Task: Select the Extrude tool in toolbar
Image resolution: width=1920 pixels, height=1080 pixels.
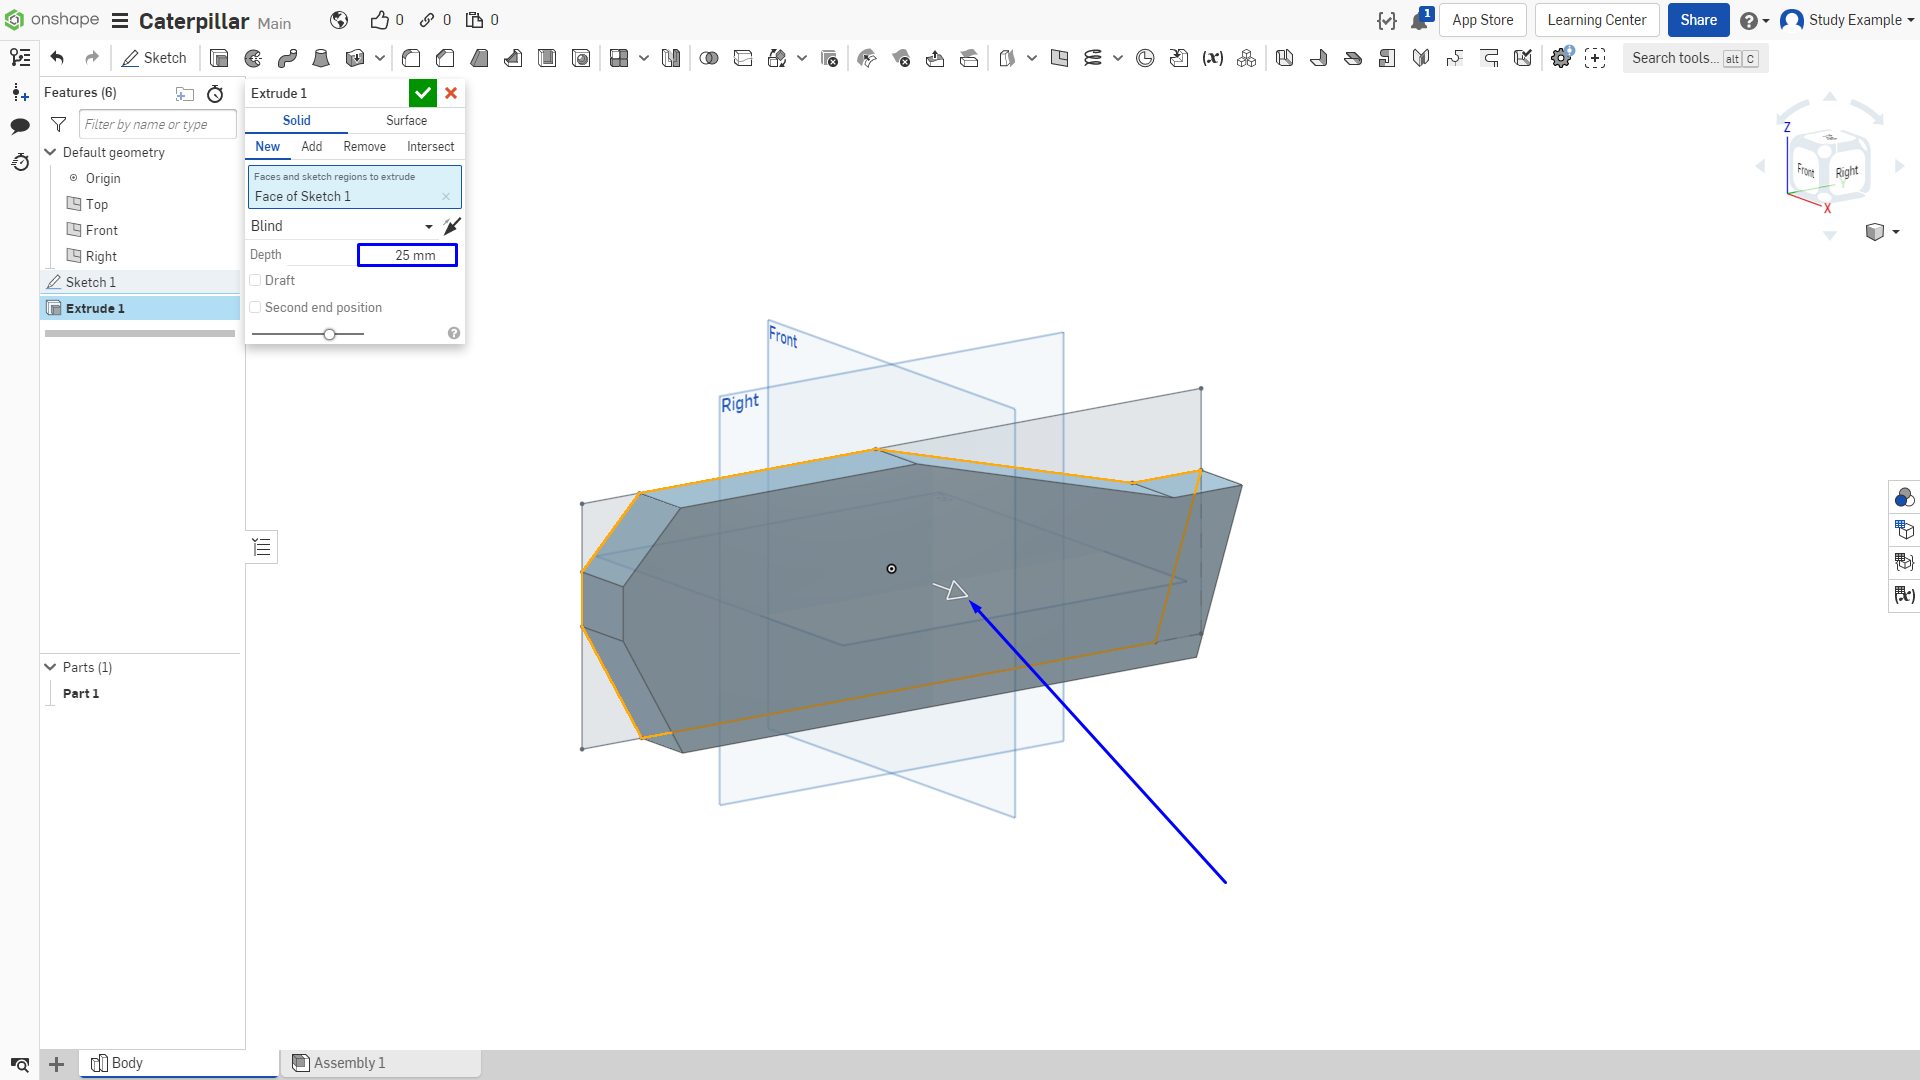Action: pyautogui.click(x=219, y=58)
